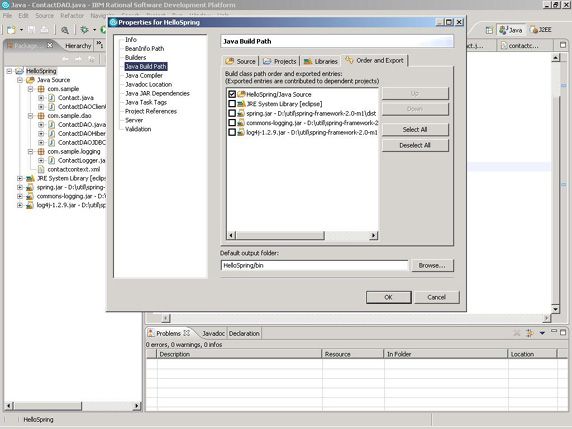This screenshot has height=429, width=572.
Task: Expand JRE System Library in Package Explorer
Action: pyautogui.click(x=20, y=178)
